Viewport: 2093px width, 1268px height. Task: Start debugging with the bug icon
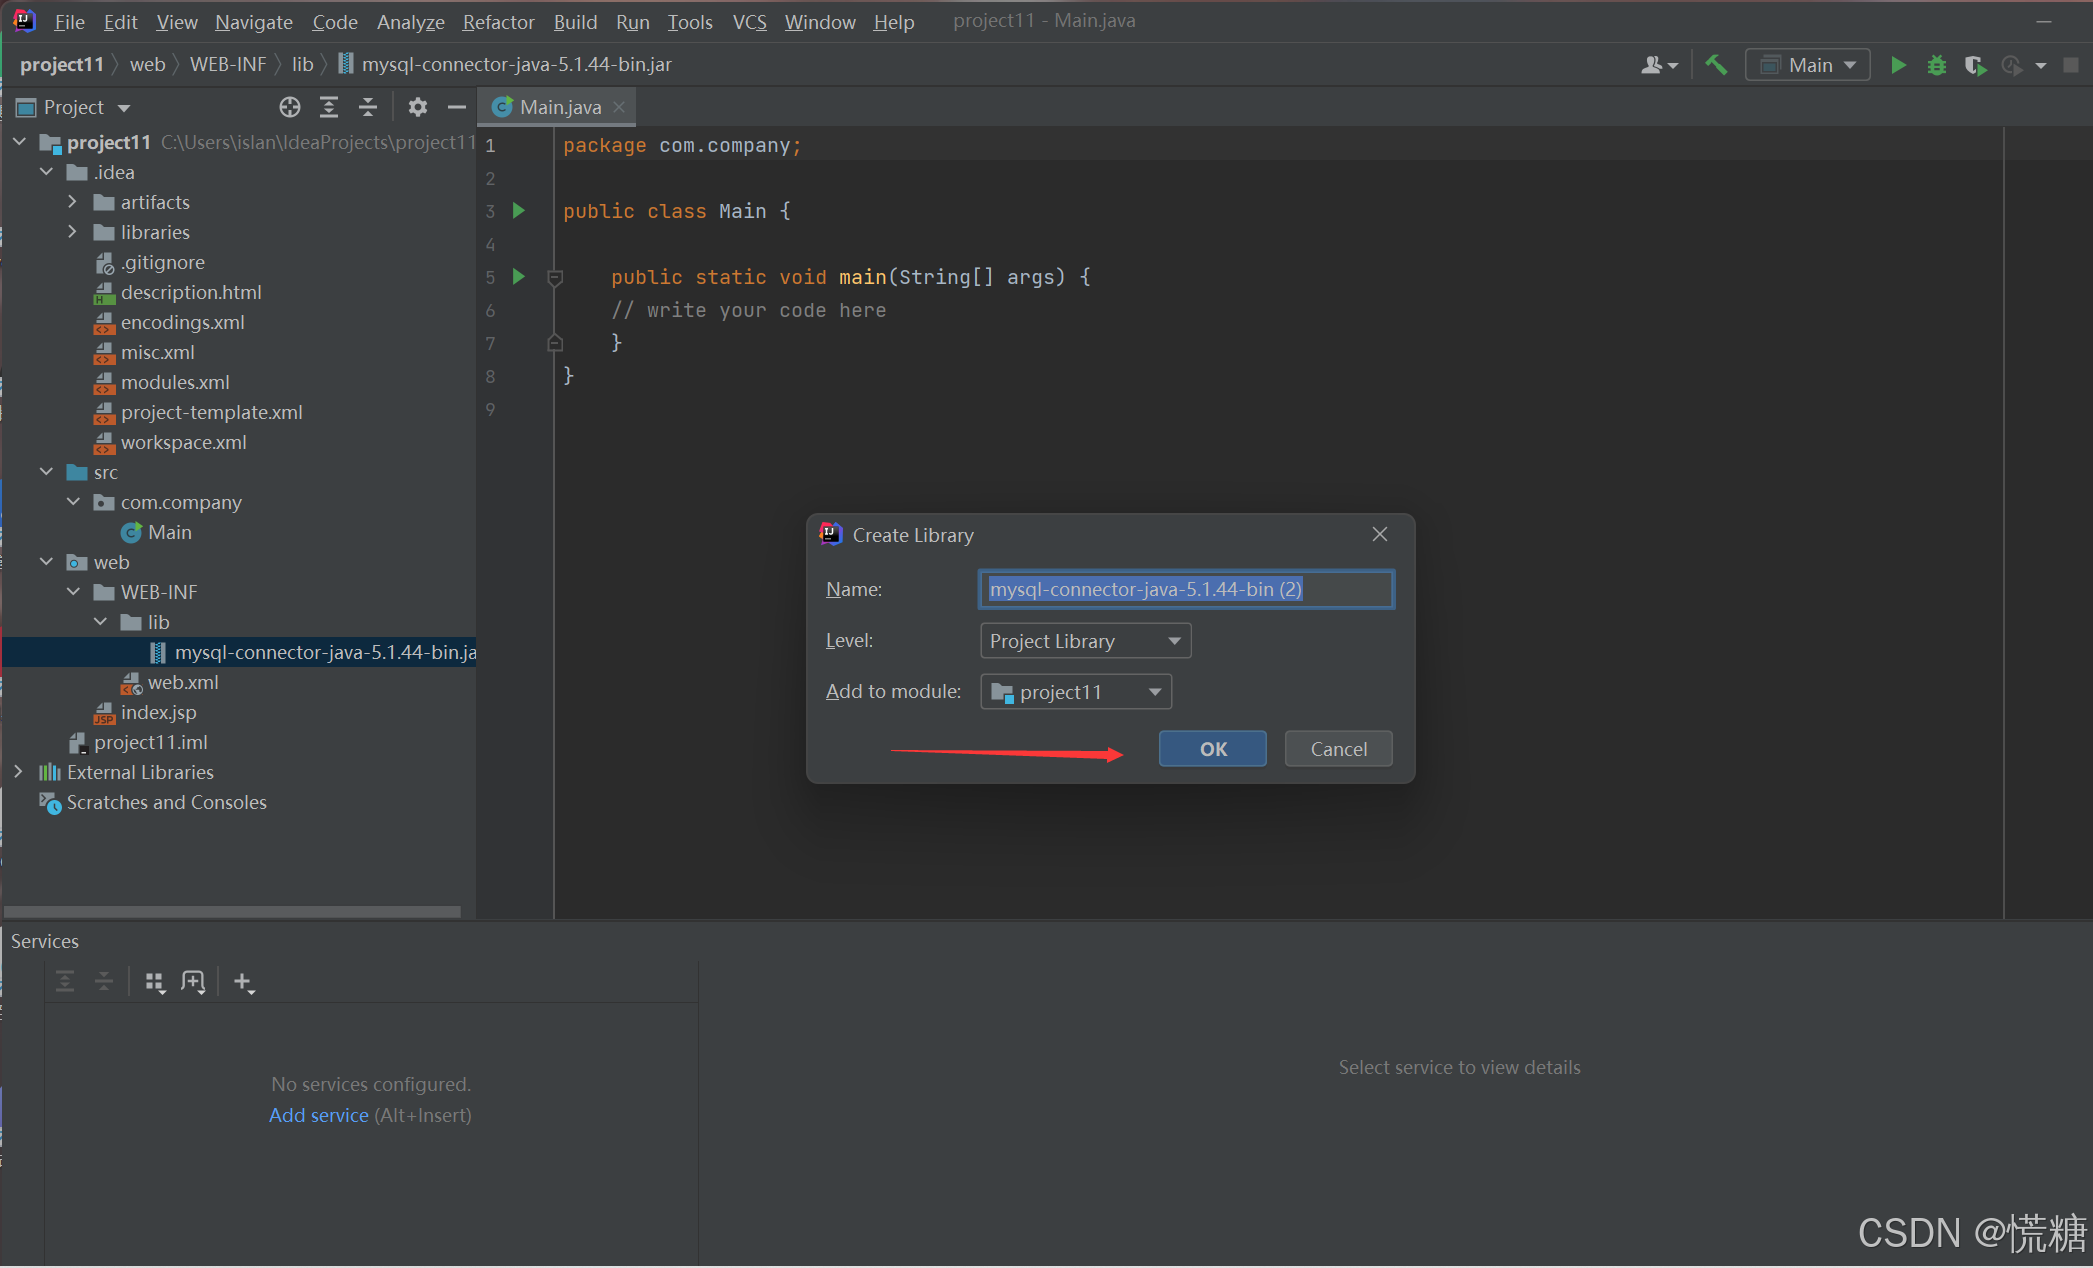pyautogui.click(x=1936, y=65)
